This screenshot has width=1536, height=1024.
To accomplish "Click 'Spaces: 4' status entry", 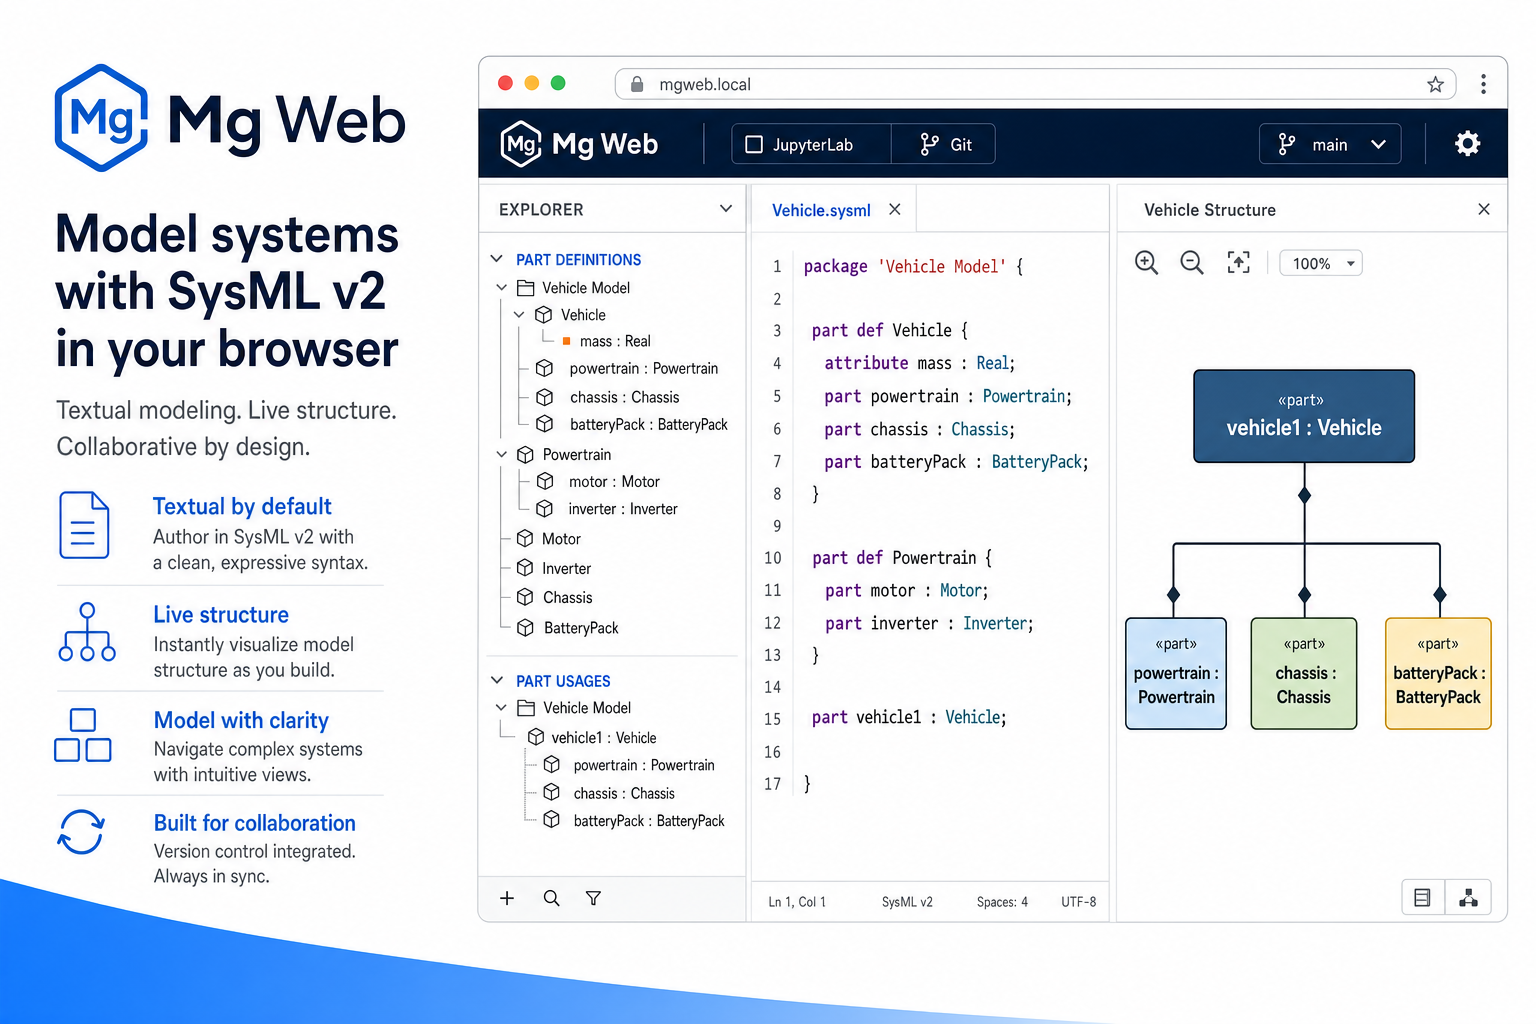I will 1002,902.
